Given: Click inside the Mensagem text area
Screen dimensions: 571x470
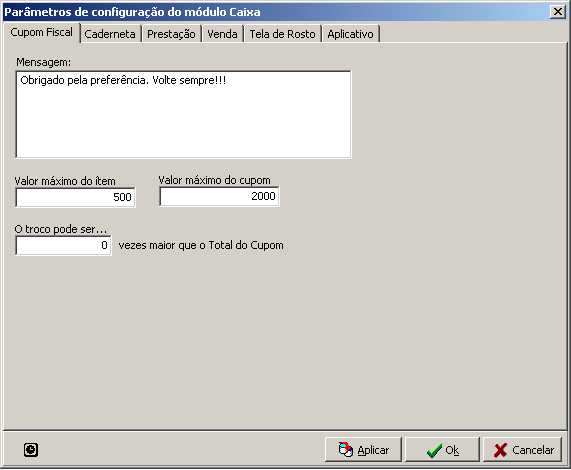Looking at the screenshot, I should point(184,115).
